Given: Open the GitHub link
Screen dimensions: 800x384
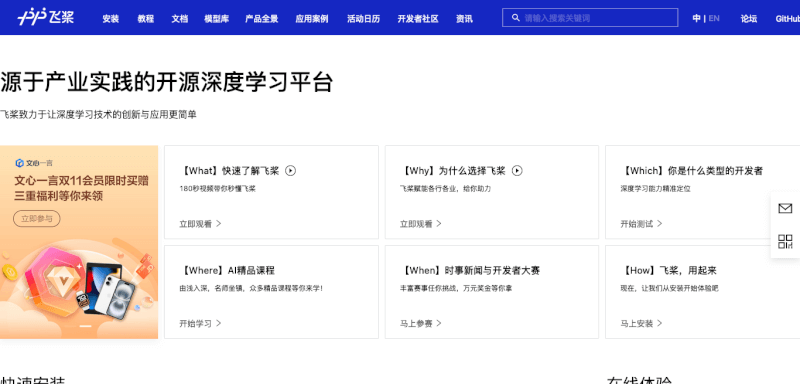Looking at the screenshot, I should point(787,19).
